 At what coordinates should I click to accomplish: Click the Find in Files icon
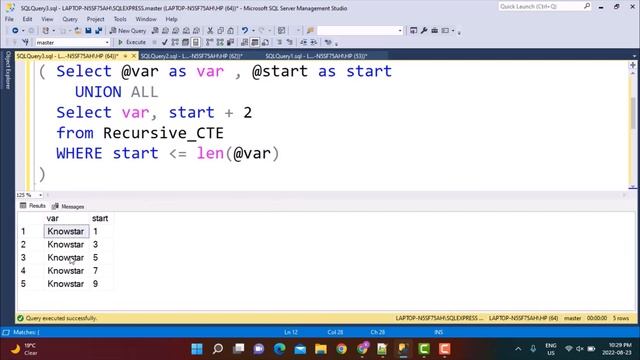(x=310, y=31)
